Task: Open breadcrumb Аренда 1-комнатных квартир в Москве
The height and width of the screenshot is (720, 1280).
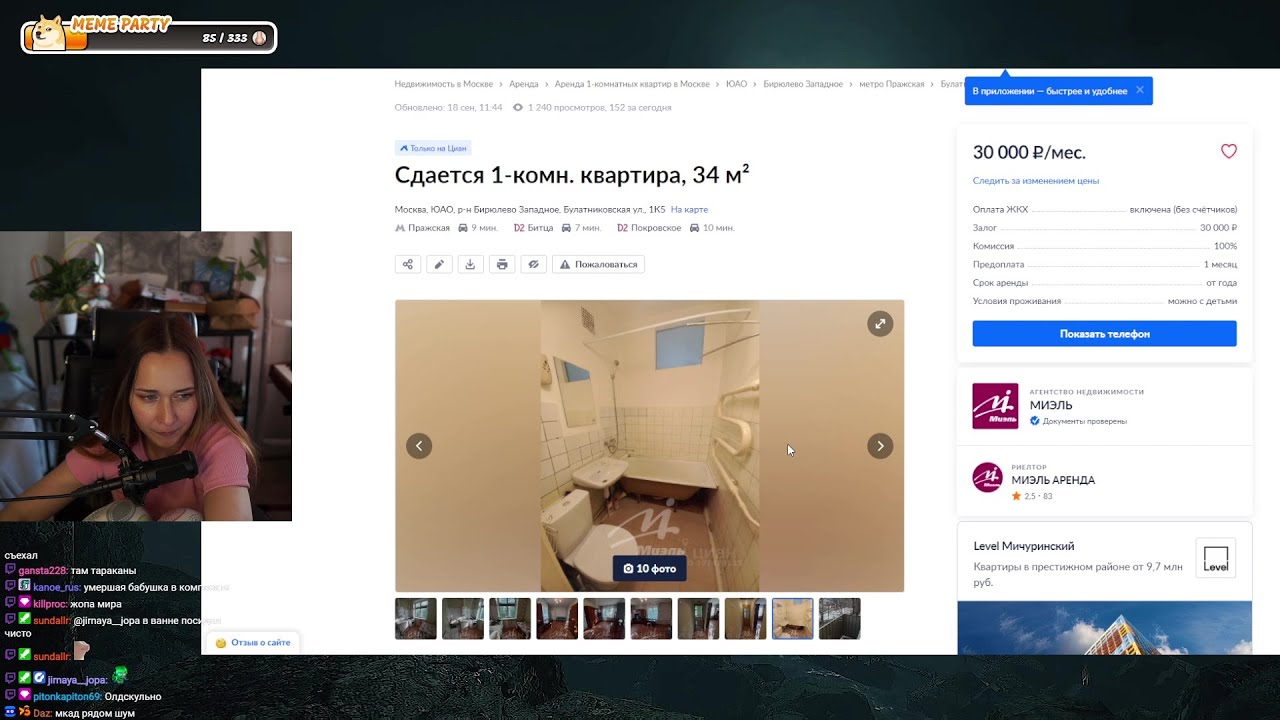Action: 632,84
